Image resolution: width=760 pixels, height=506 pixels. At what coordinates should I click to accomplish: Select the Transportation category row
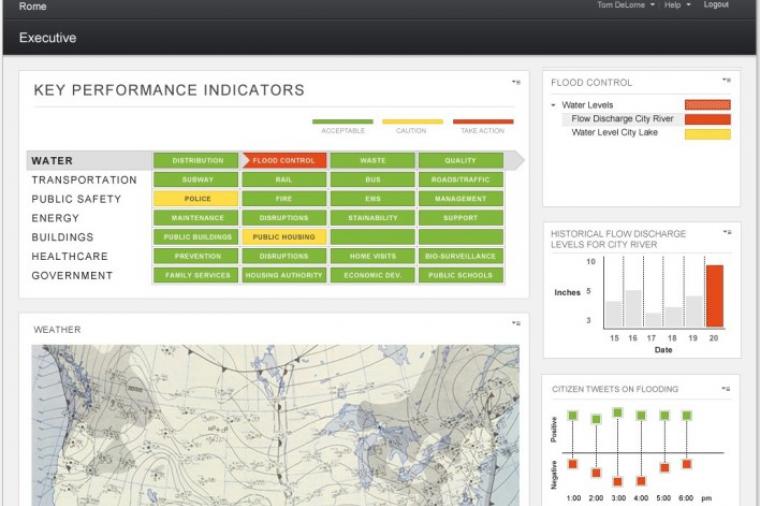click(x=84, y=180)
